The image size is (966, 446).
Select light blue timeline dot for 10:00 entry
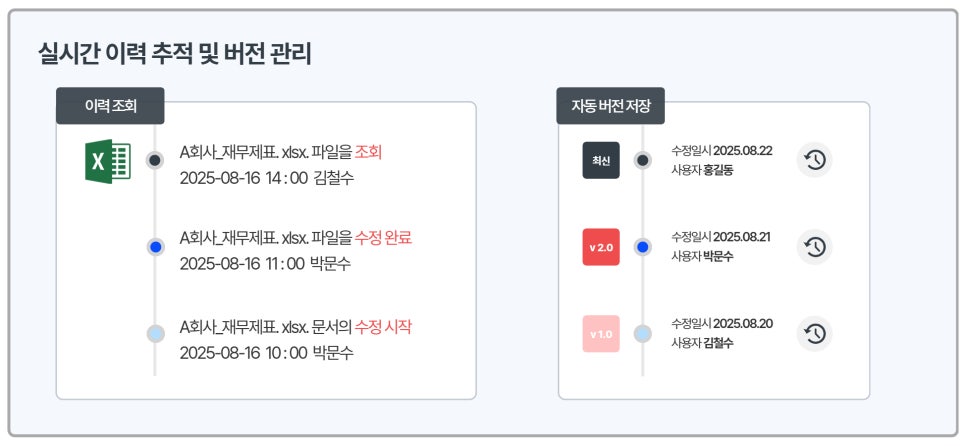coord(155,334)
